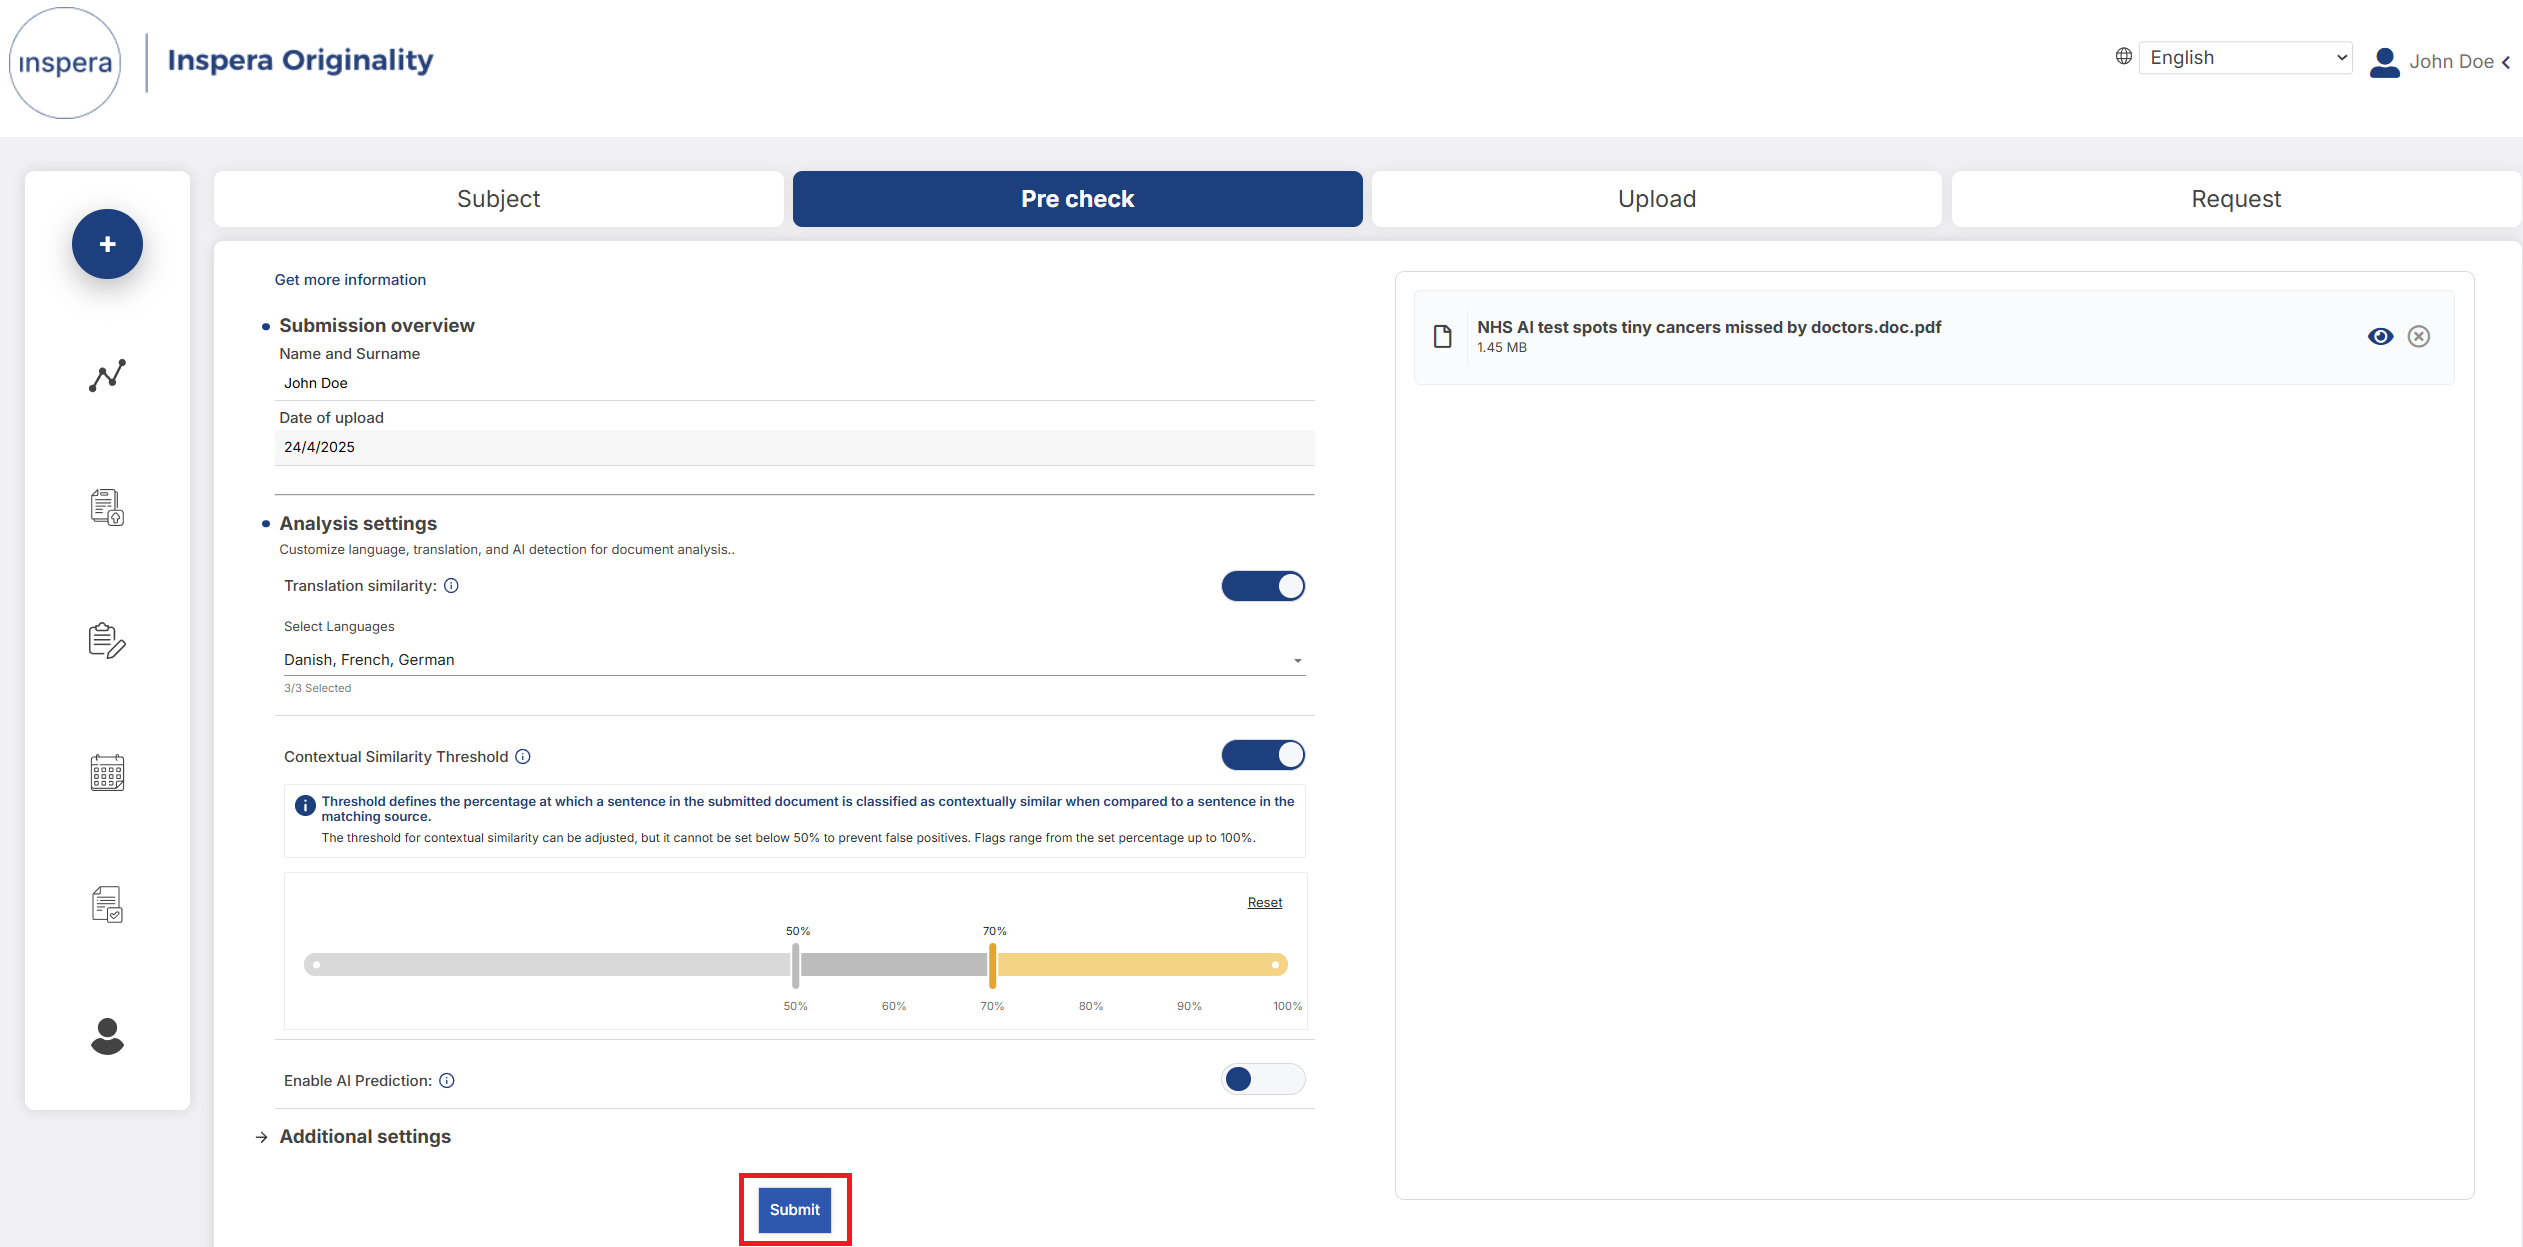Click the uploaded PDF file name
The height and width of the screenshot is (1247, 2523).
tap(1709, 327)
